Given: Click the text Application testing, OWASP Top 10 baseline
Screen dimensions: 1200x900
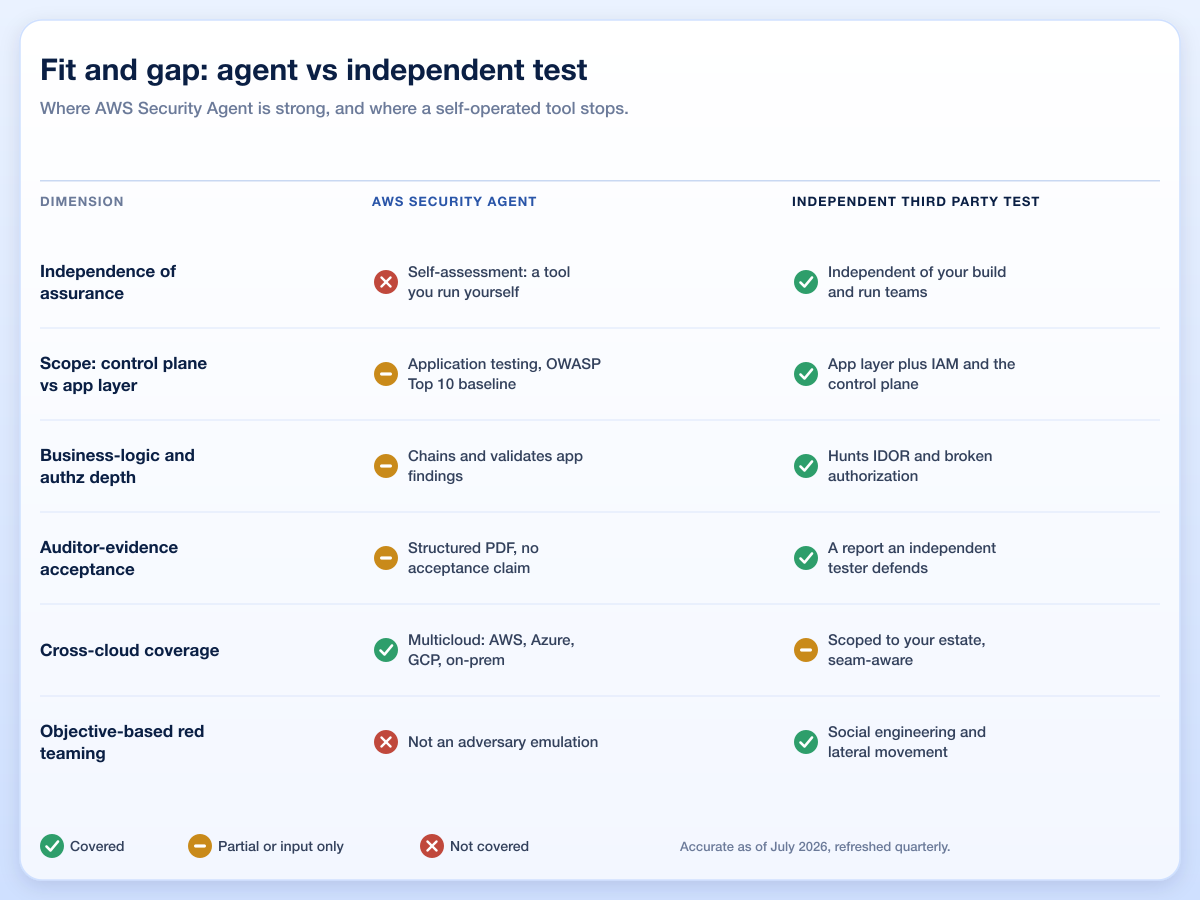Looking at the screenshot, I should click(x=504, y=374).
